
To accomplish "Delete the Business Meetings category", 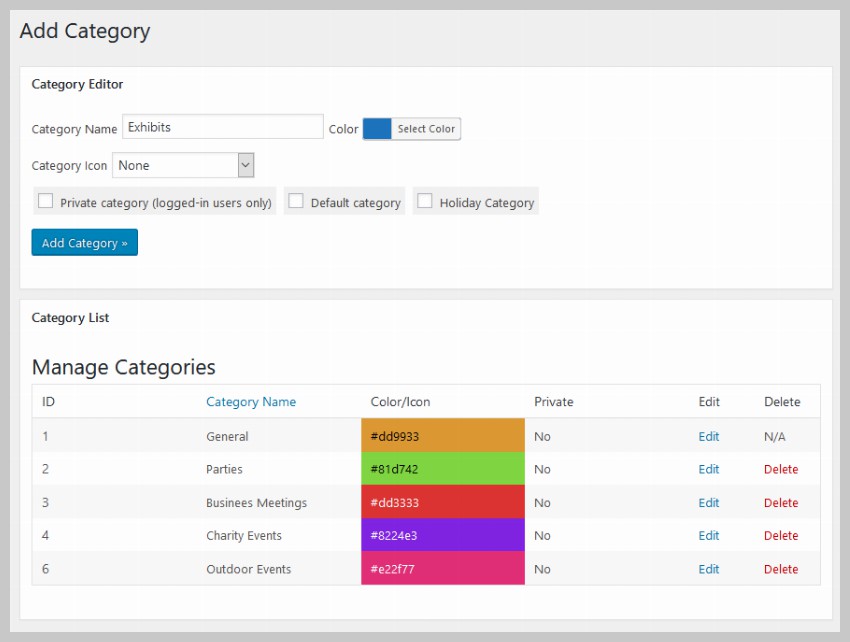I will tap(781, 503).
